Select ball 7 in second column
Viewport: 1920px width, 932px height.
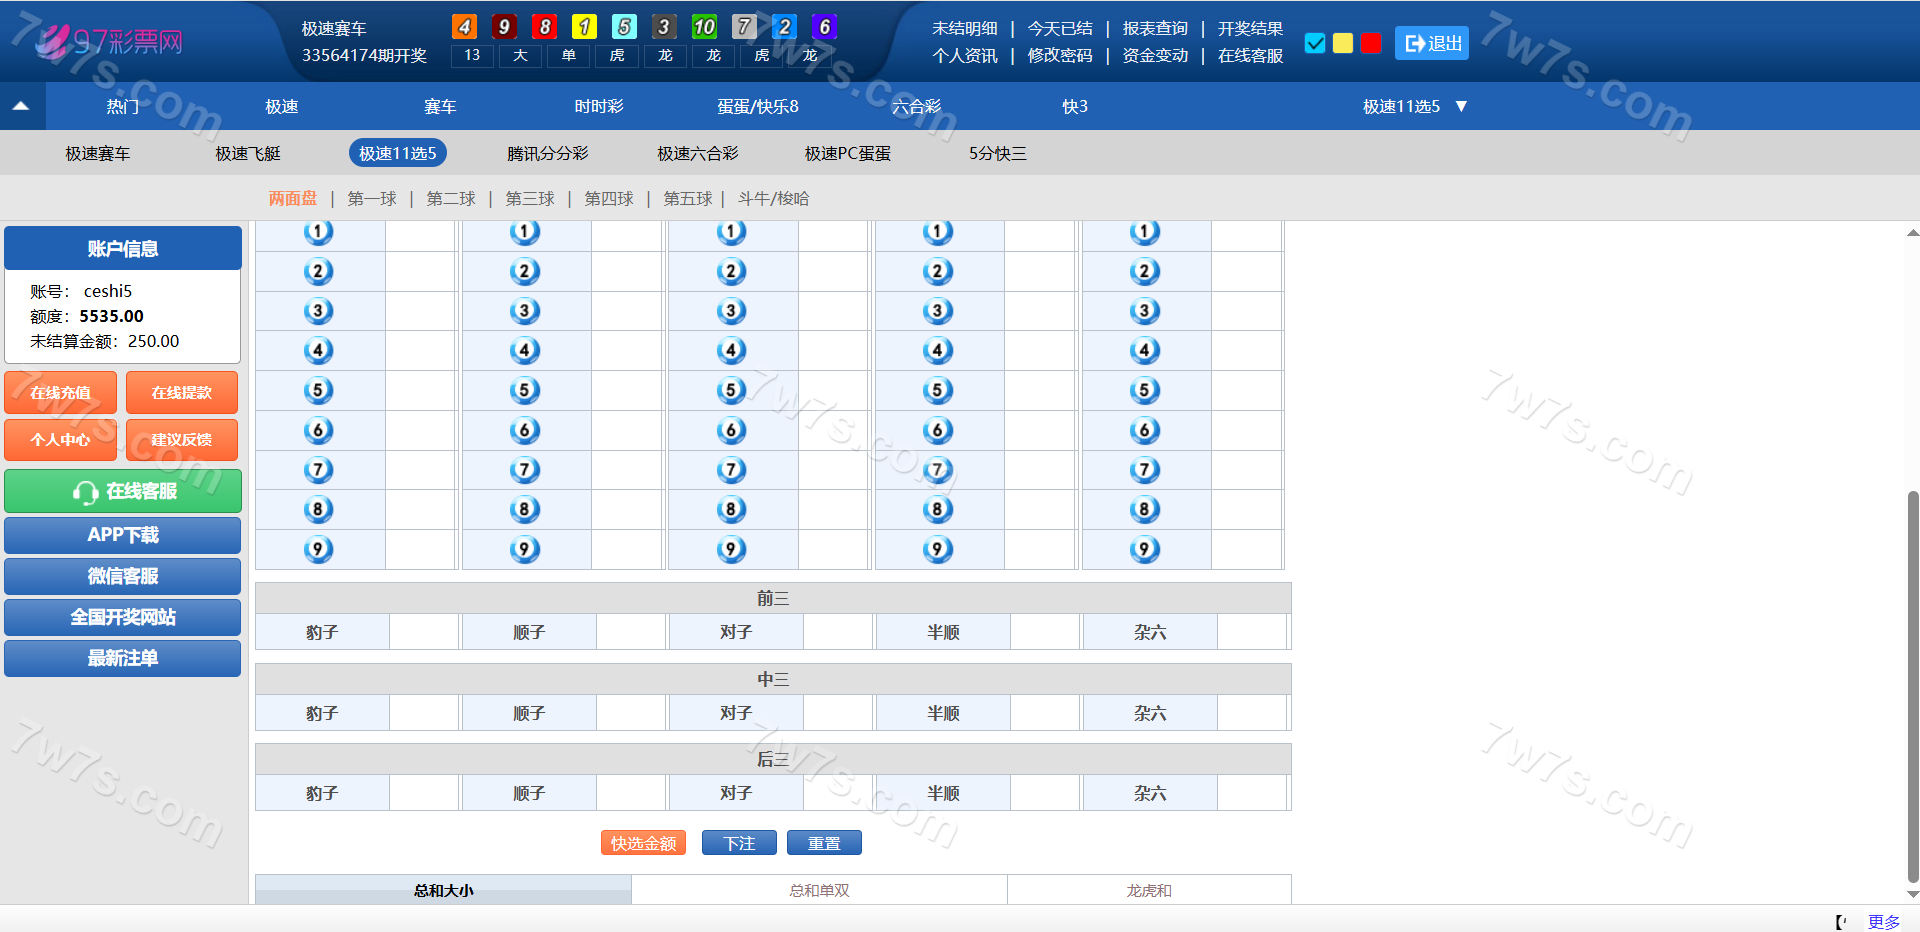(x=524, y=470)
